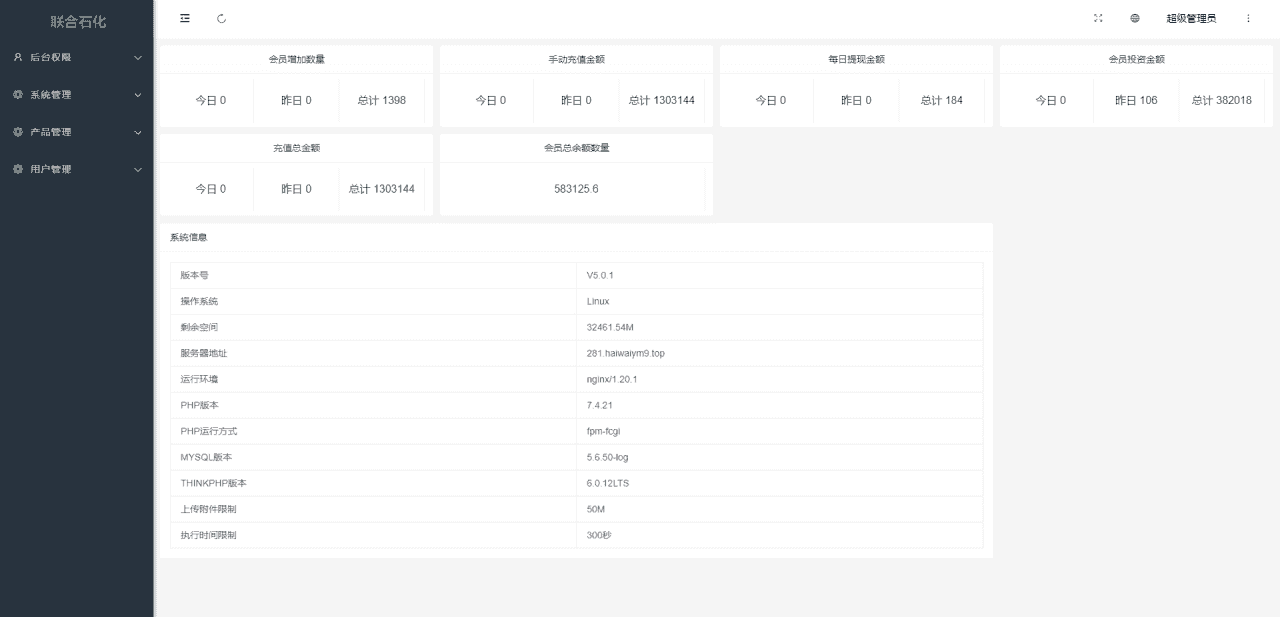Collapse the sidebar using the menu fold icon
The height and width of the screenshot is (617, 1280).
(185, 18)
